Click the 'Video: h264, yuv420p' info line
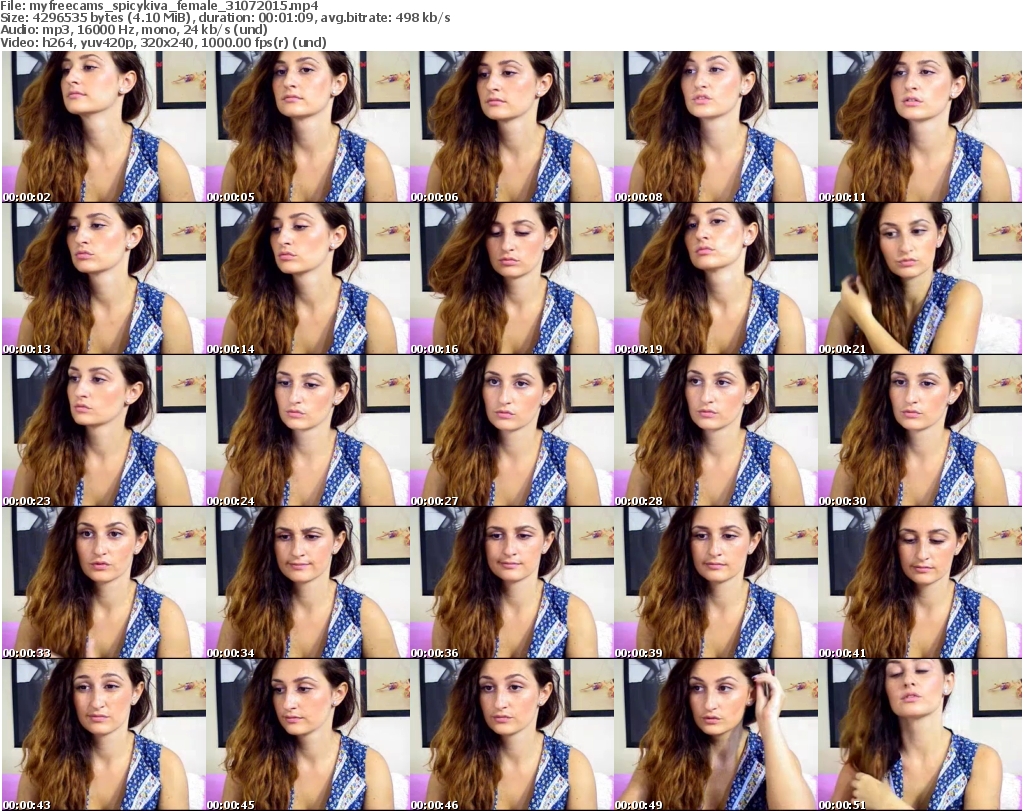 click(x=163, y=42)
